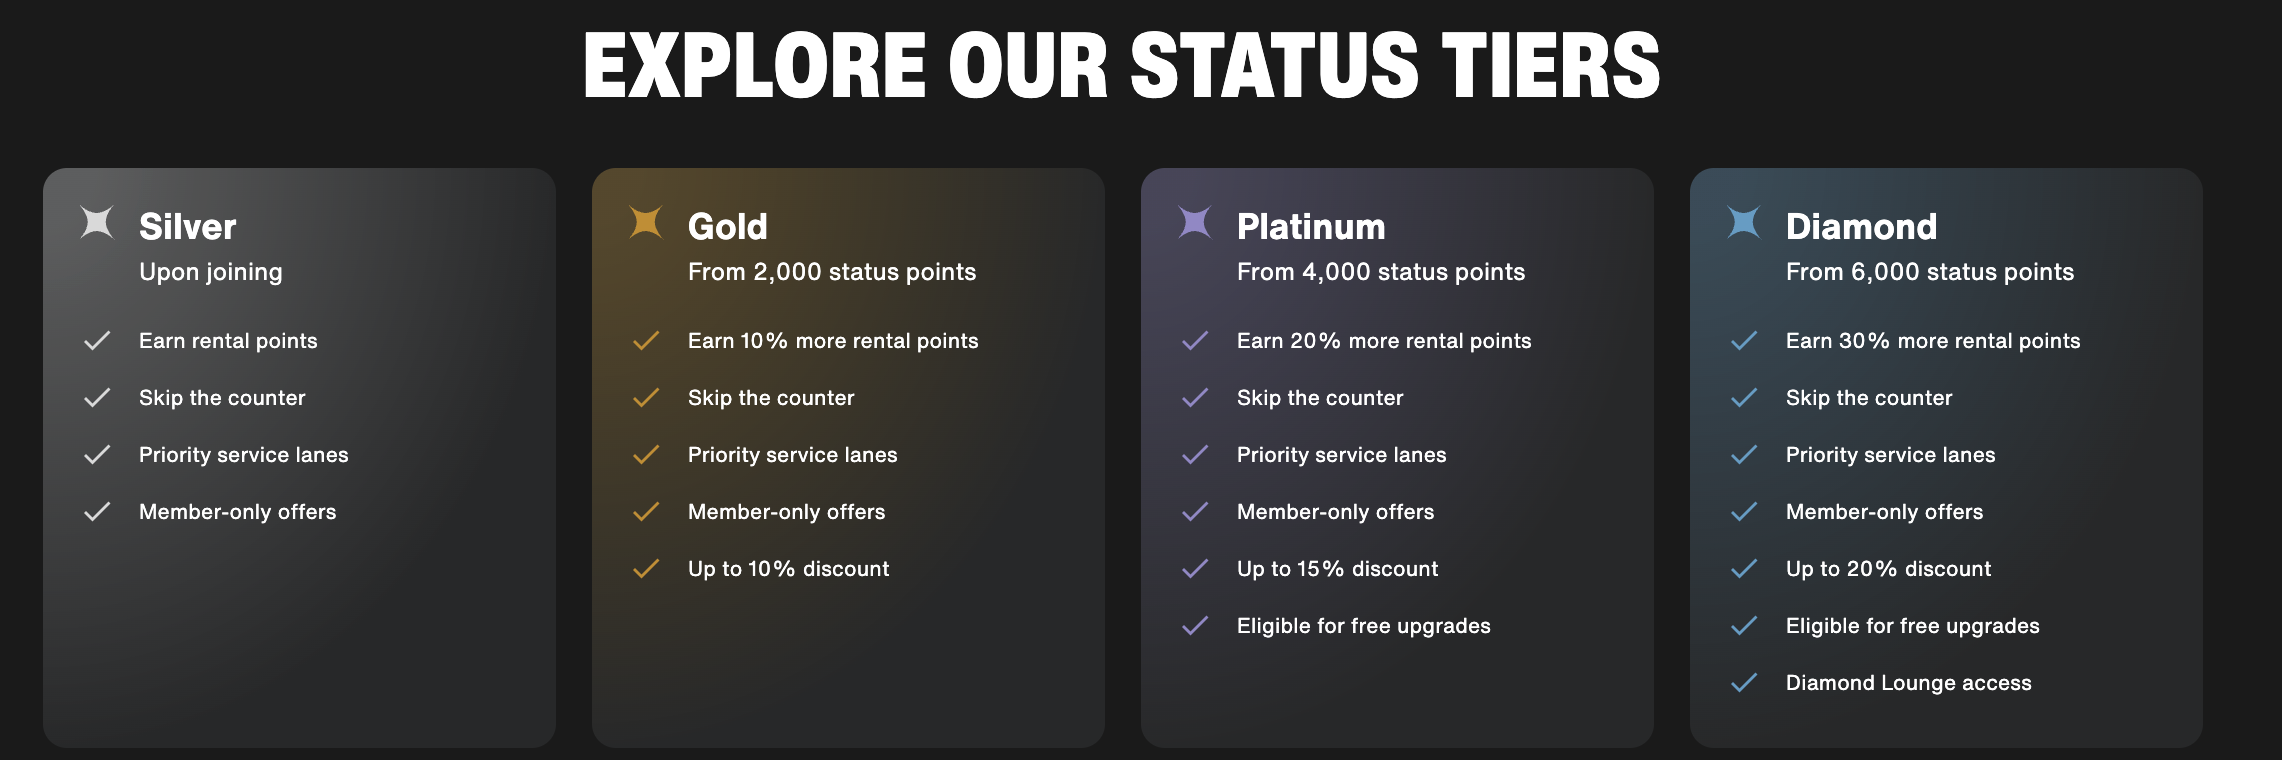Click the Platinum tier star icon
This screenshot has width=2282, height=760.
1195,222
